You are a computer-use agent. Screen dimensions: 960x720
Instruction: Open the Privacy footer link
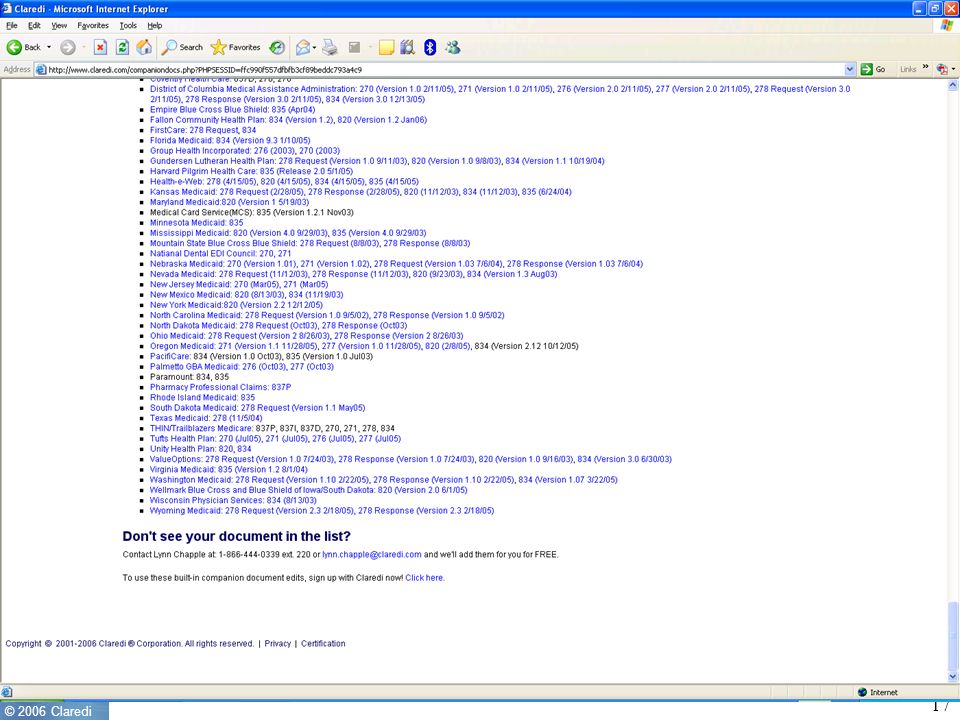pos(277,643)
